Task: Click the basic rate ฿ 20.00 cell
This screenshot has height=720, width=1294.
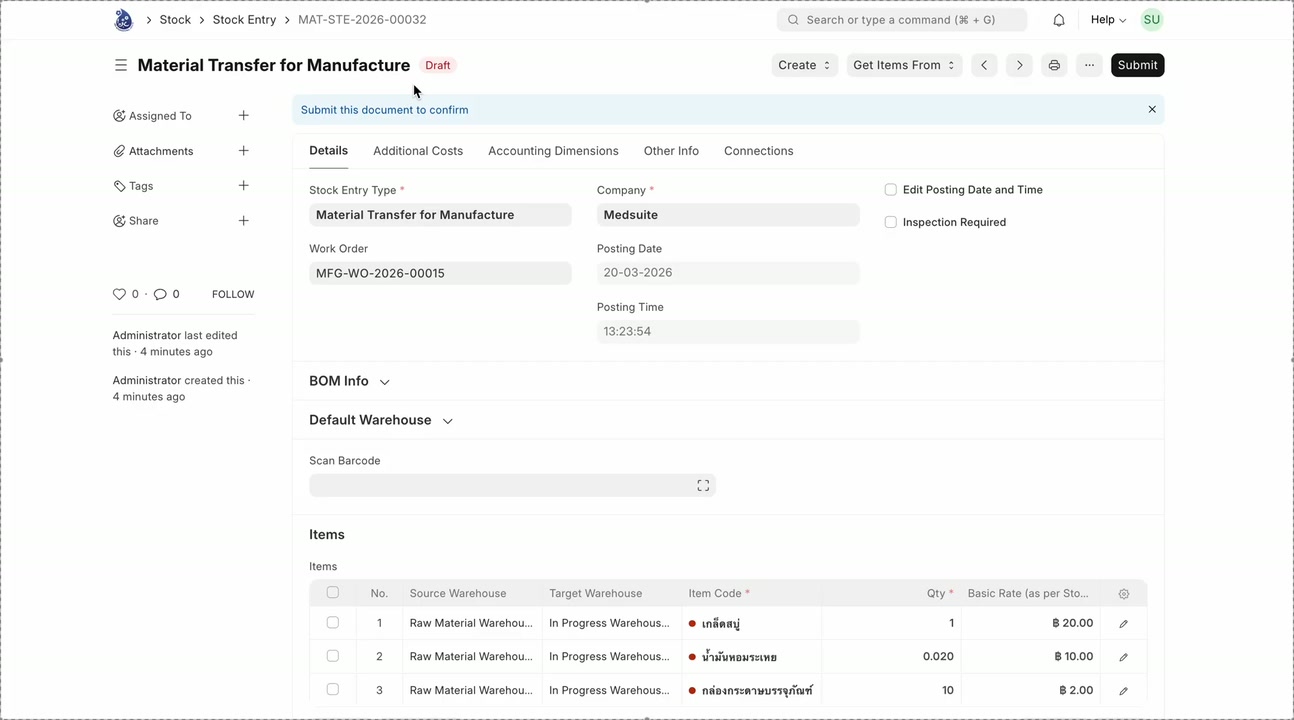Action: pos(1031,623)
